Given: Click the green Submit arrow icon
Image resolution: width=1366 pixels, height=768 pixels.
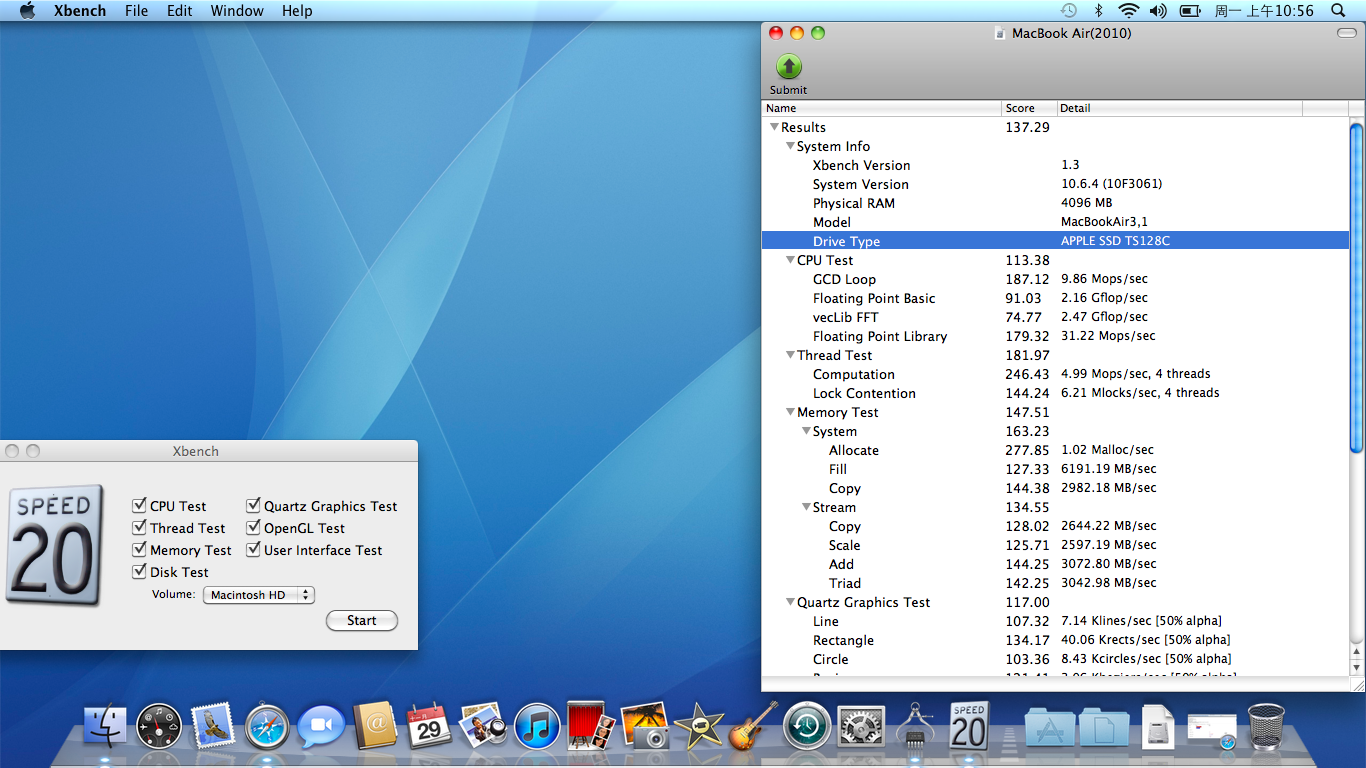Looking at the screenshot, I should click(789, 67).
